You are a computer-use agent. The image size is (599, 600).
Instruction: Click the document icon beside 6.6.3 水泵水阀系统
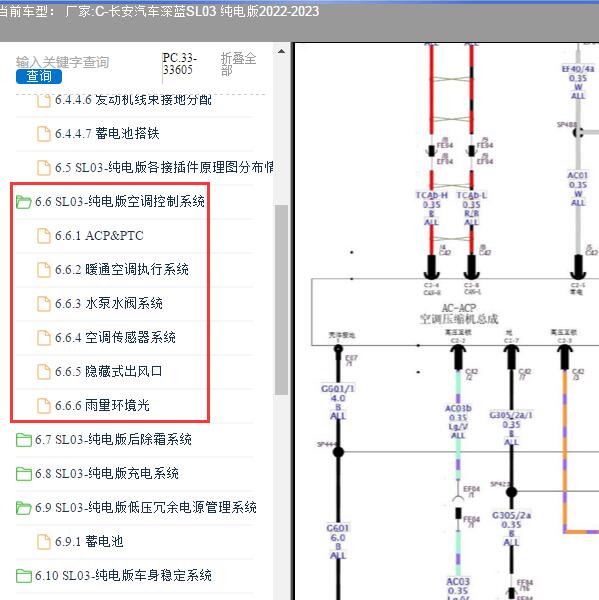click(x=44, y=304)
